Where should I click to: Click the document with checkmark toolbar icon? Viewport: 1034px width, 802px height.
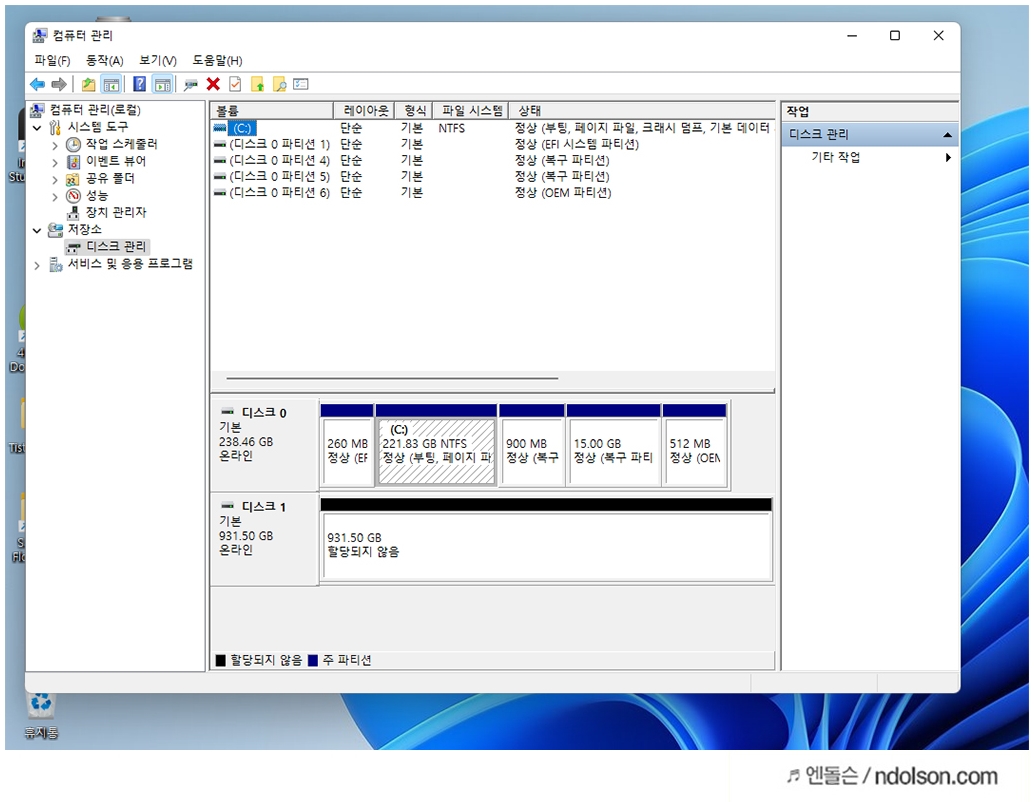[x=235, y=84]
